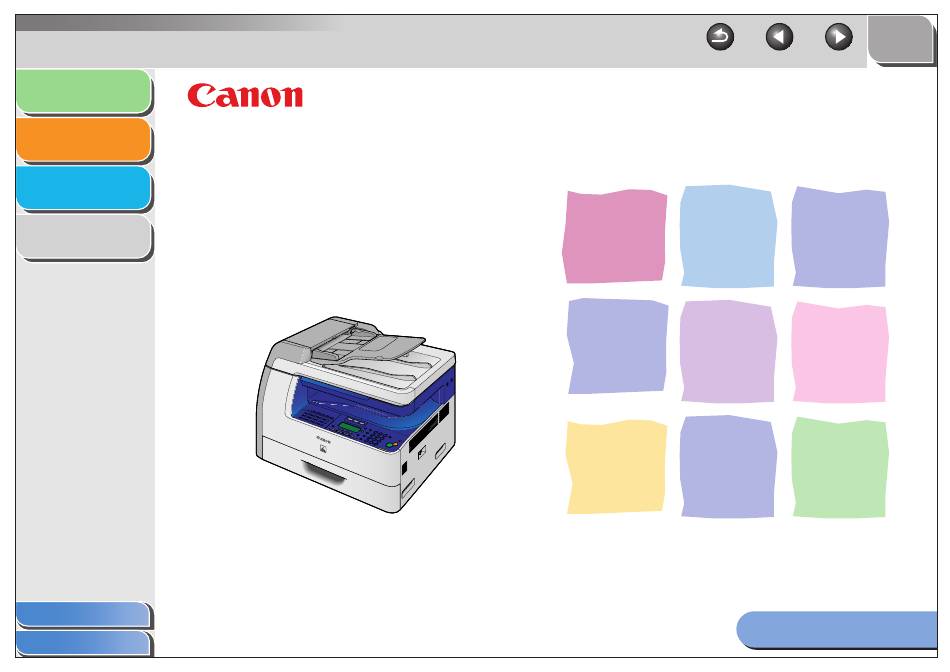Open the gray sidebar tab
The width and height of the screenshot is (950, 672).
point(84,237)
